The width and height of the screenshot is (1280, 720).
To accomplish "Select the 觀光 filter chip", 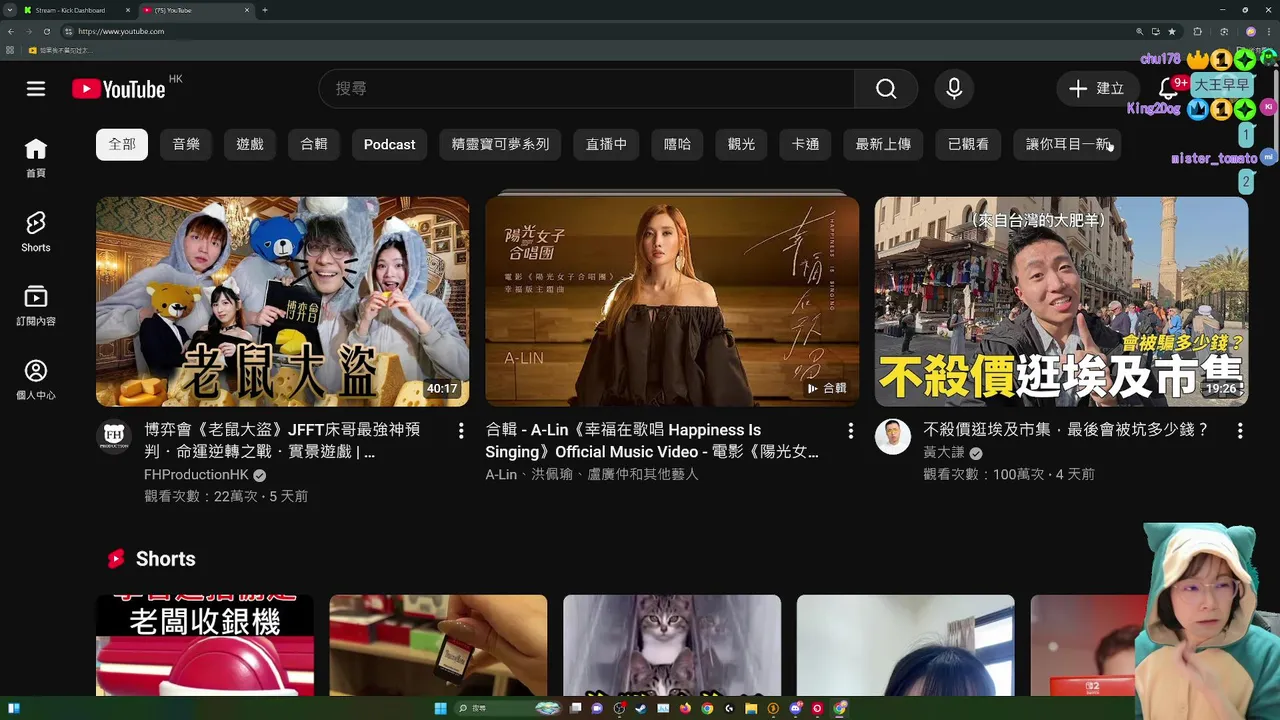I will pyautogui.click(x=741, y=144).
